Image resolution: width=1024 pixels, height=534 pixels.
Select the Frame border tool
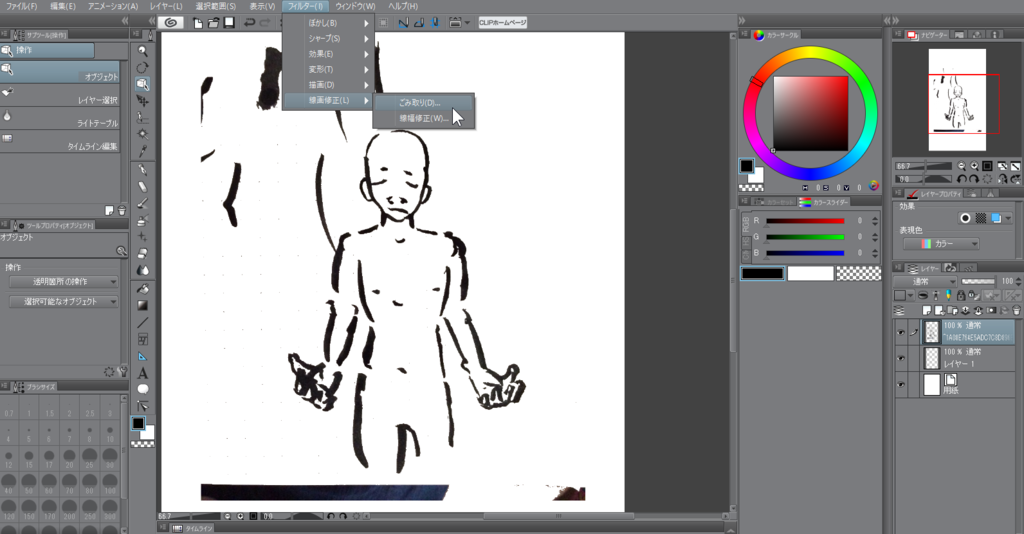pos(142,339)
